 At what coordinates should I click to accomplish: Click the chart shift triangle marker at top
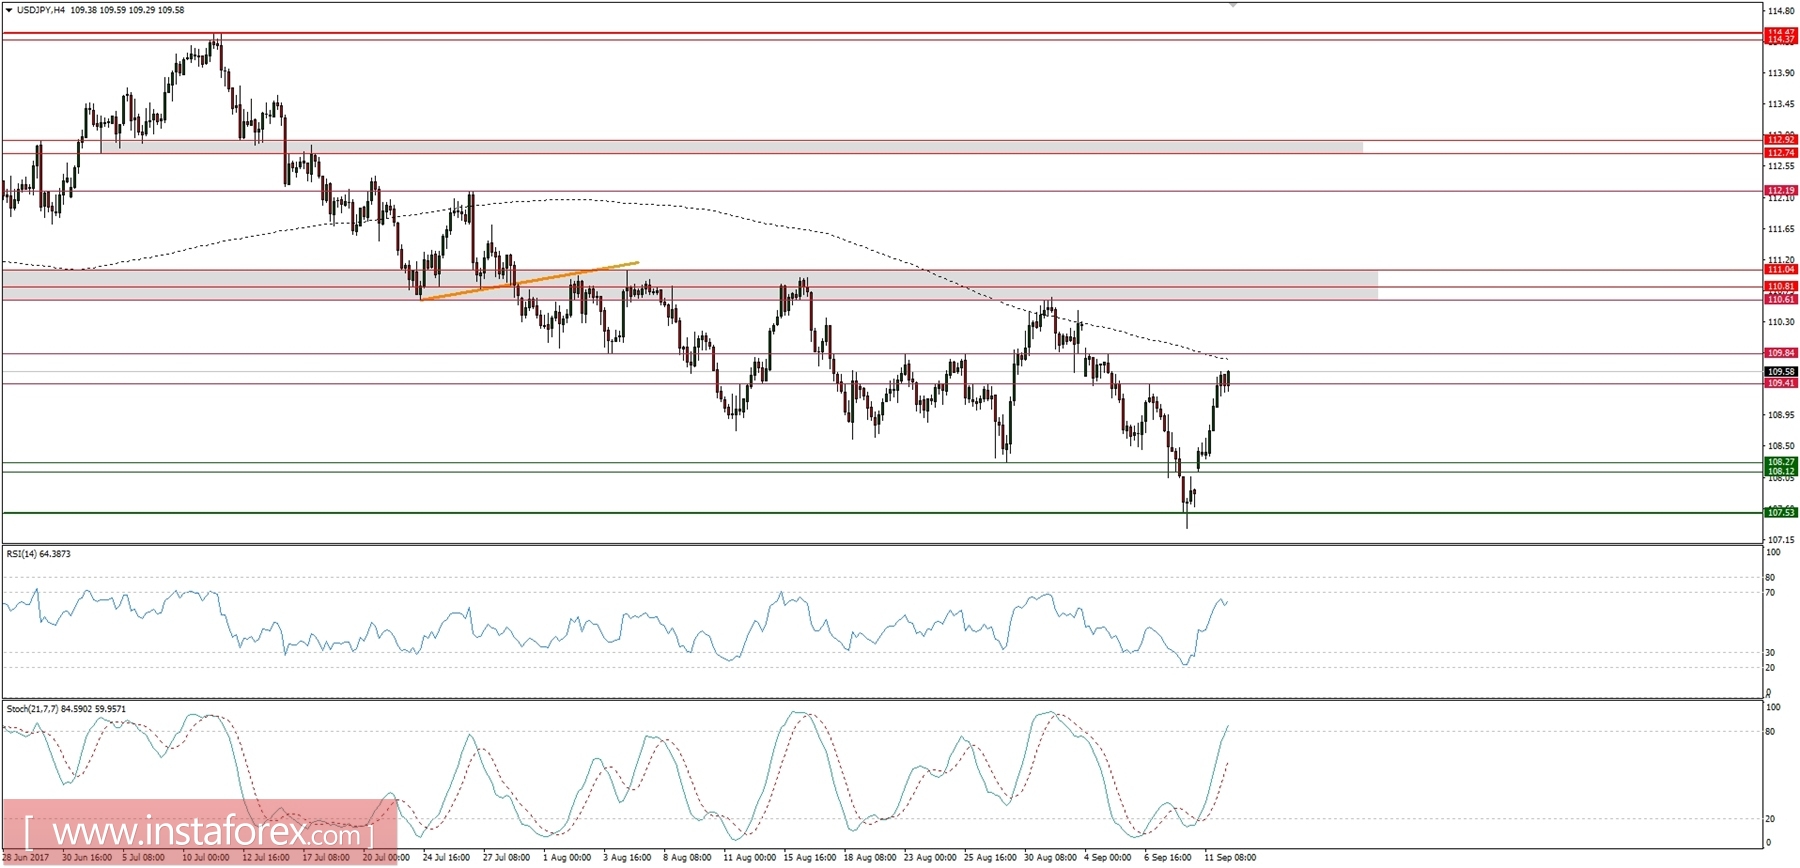point(1233,5)
